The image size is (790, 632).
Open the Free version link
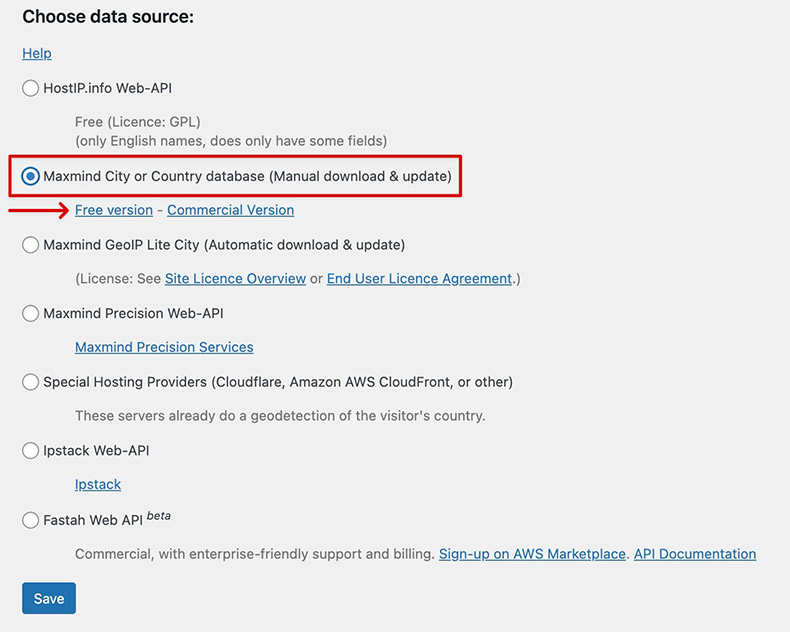[x=114, y=210]
